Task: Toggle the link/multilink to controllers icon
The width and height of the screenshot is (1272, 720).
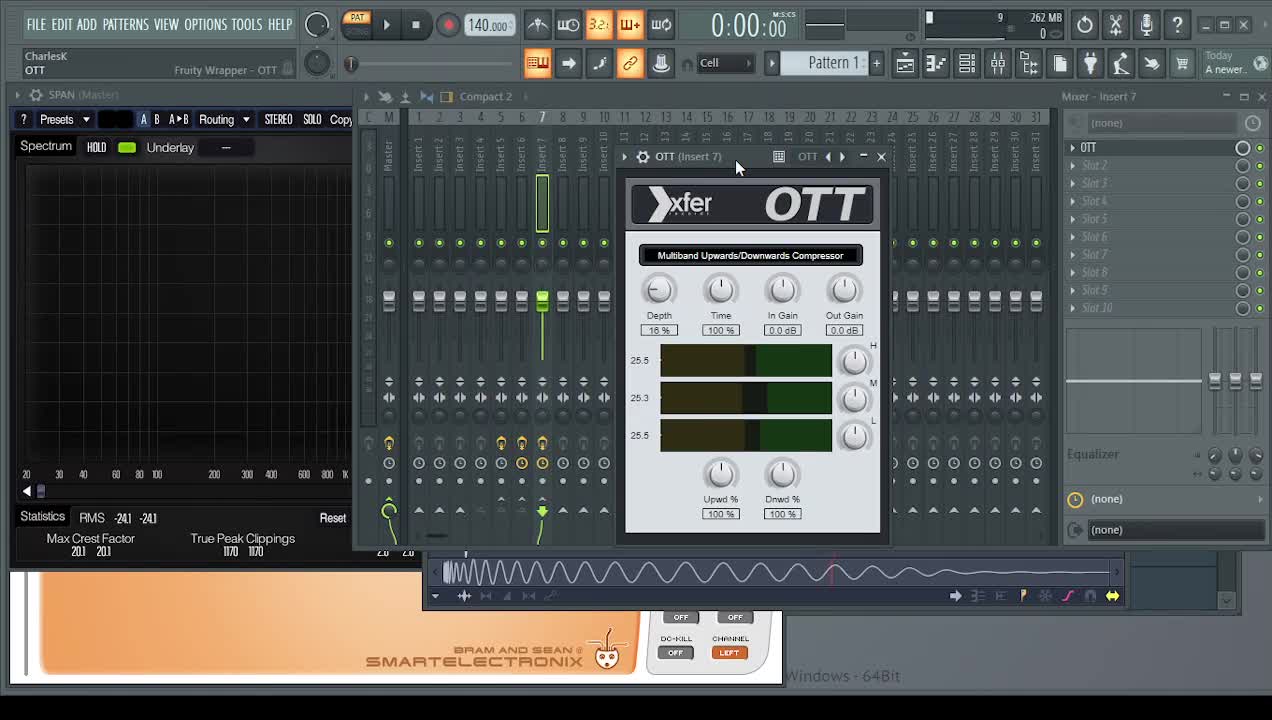Action: [x=630, y=64]
